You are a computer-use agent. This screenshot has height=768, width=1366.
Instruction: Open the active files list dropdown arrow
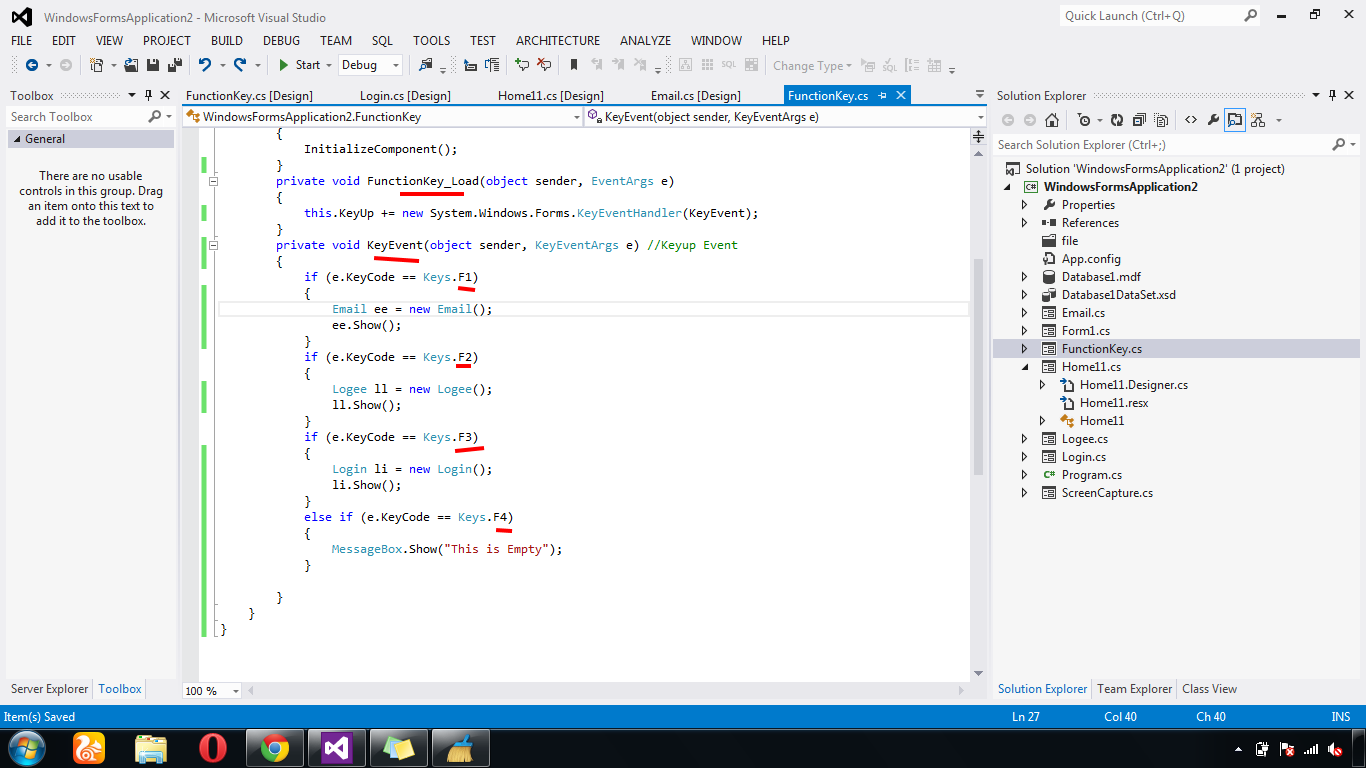coord(979,95)
